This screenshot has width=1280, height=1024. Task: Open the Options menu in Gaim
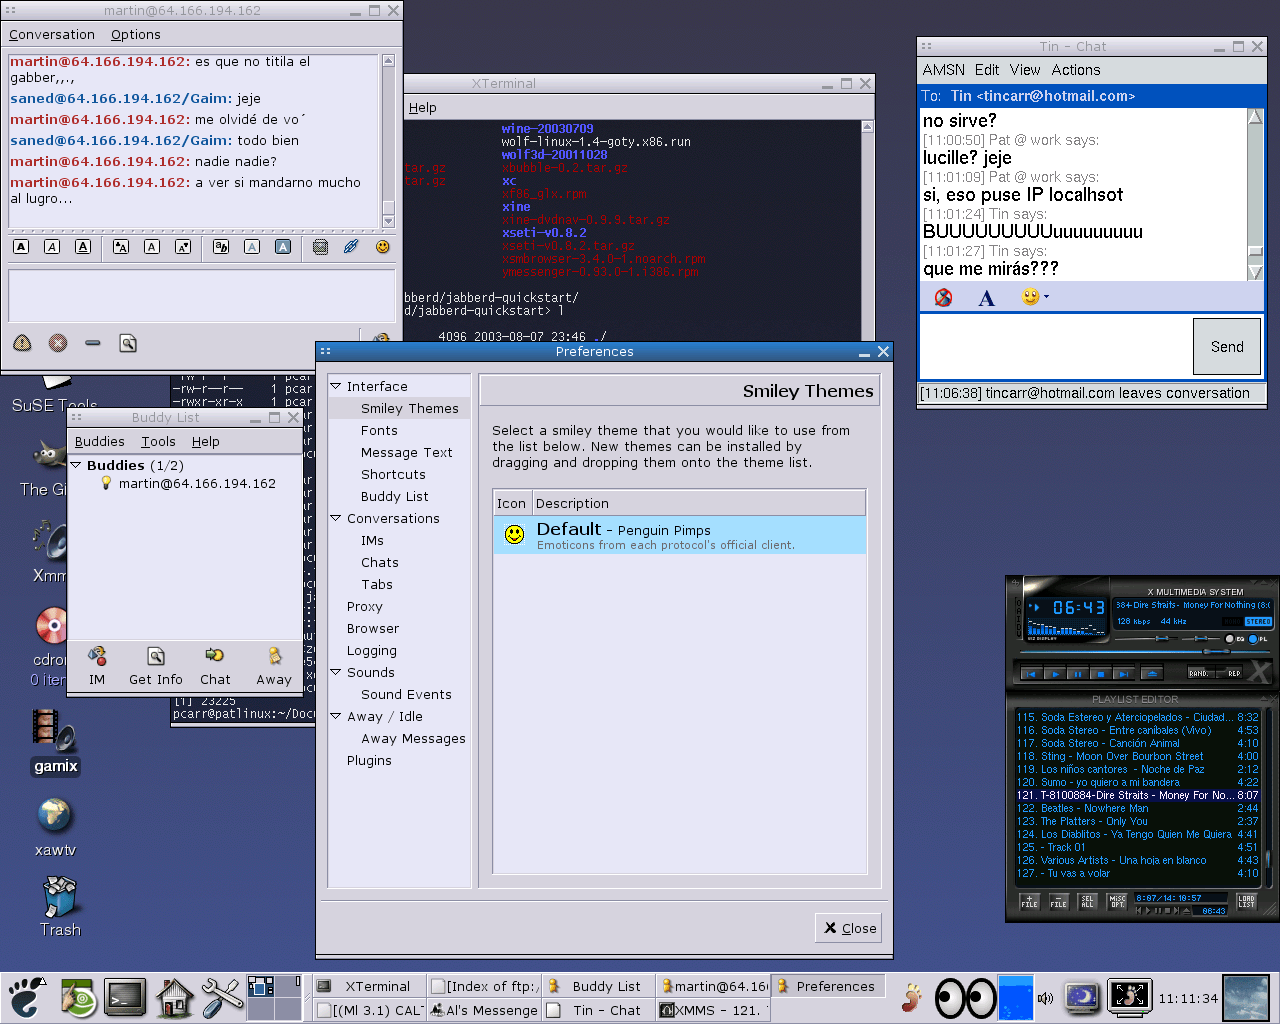(136, 34)
